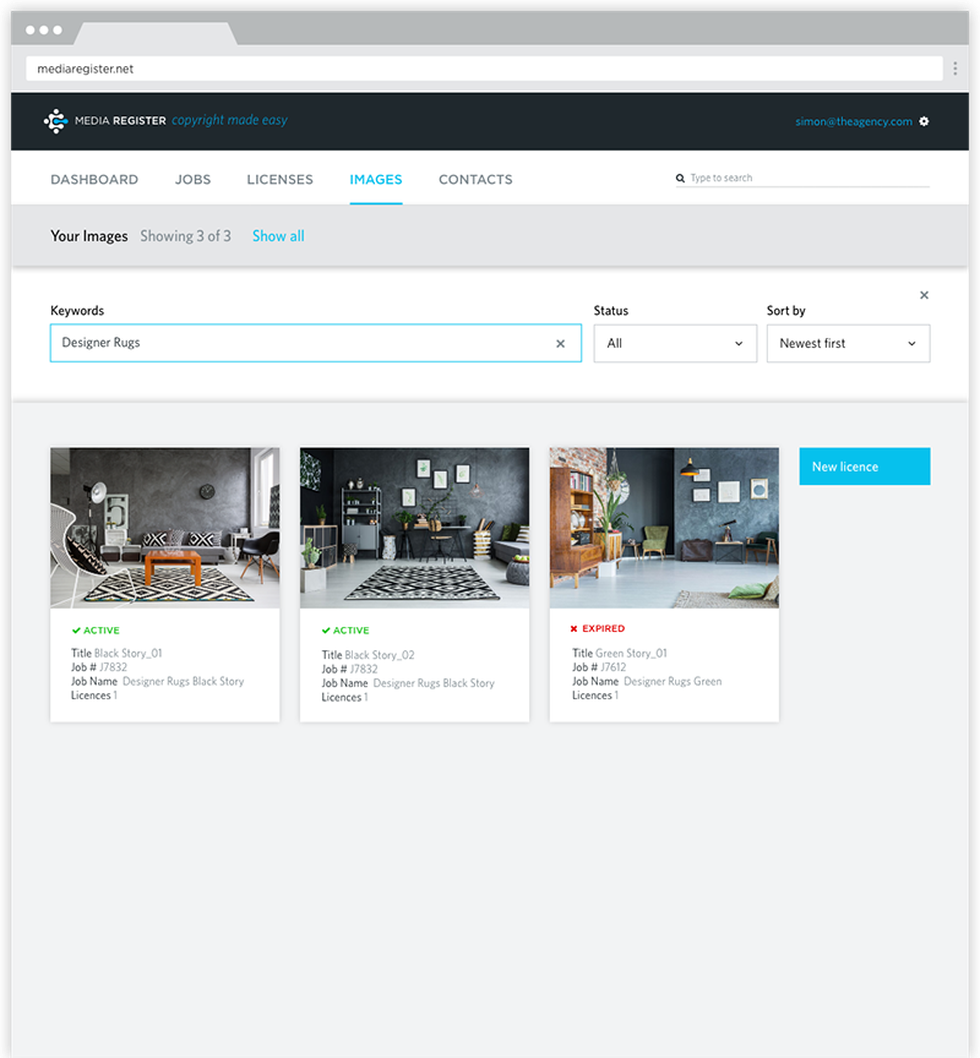Screen dimensions: 980x1058
Task: Clear the Designer Rugs keyword text
Action: pyautogui.click(x=560, y=344)
